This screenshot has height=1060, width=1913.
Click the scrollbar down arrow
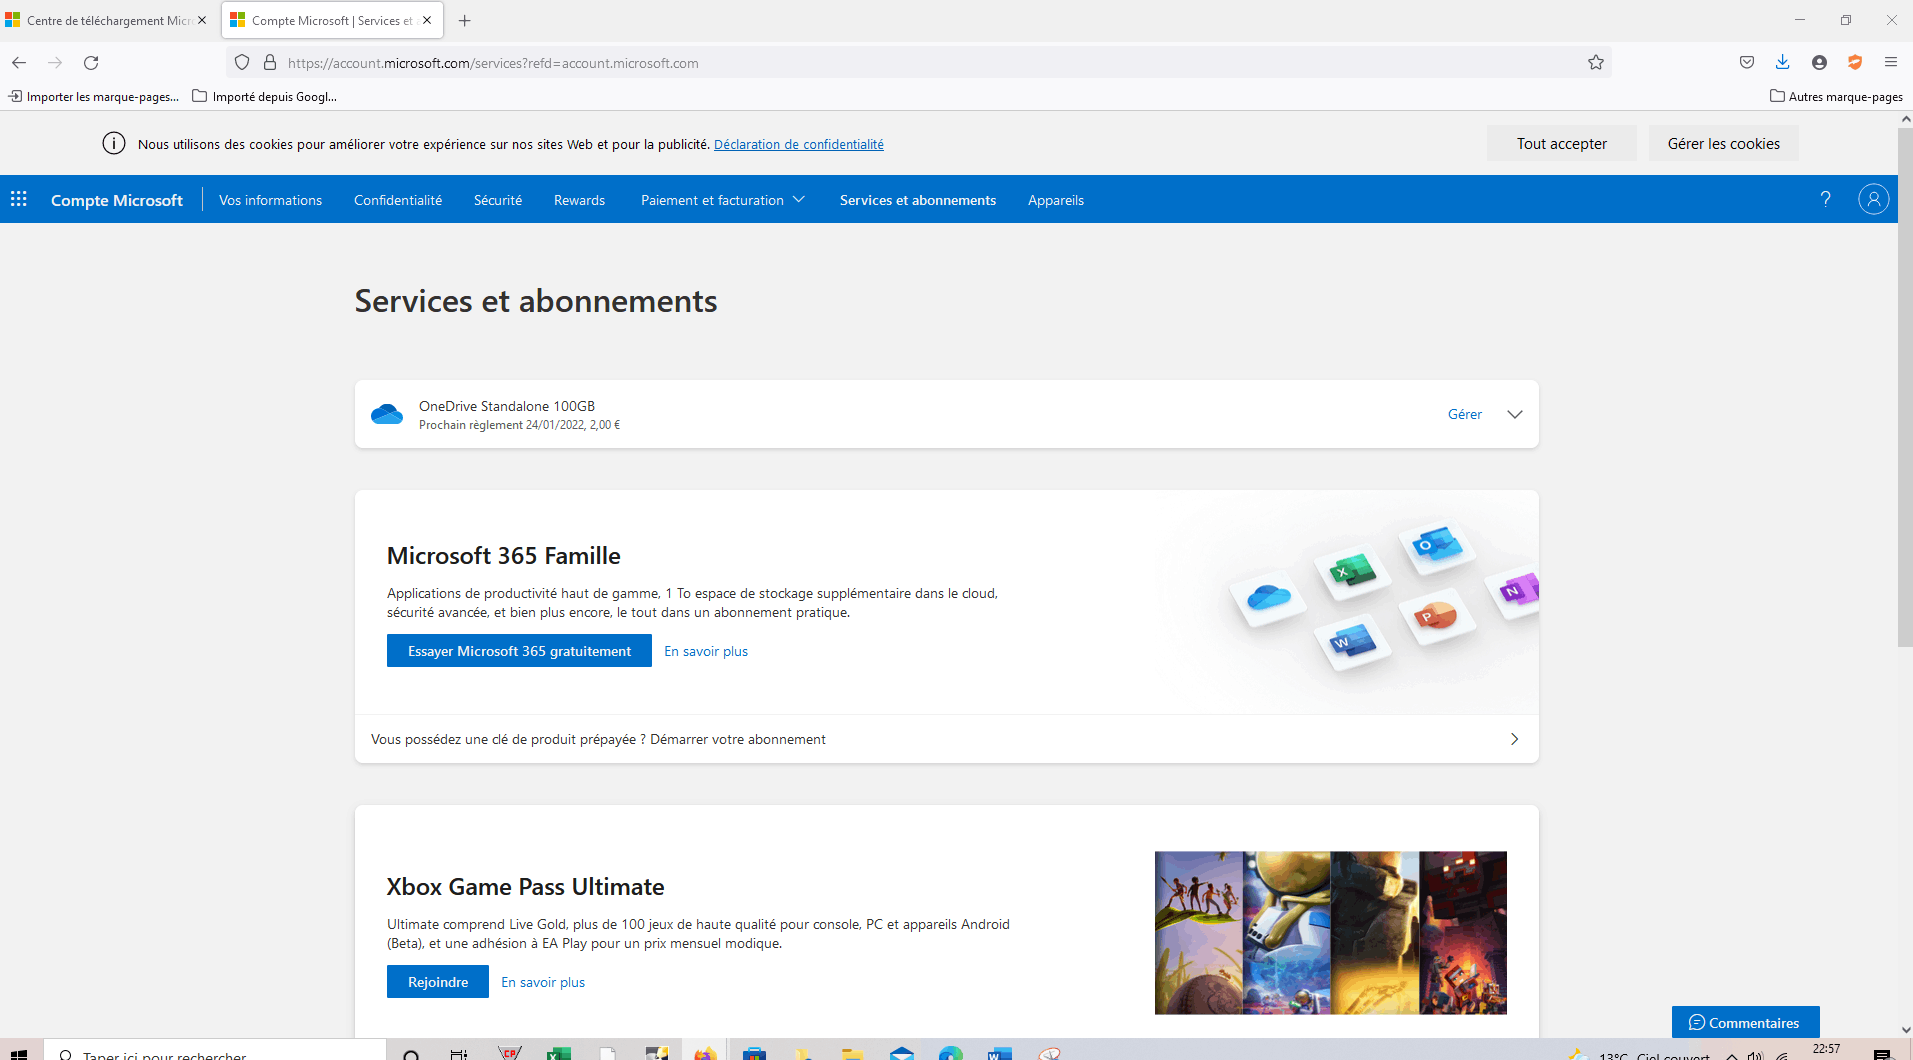[x=1905, y=1030]
